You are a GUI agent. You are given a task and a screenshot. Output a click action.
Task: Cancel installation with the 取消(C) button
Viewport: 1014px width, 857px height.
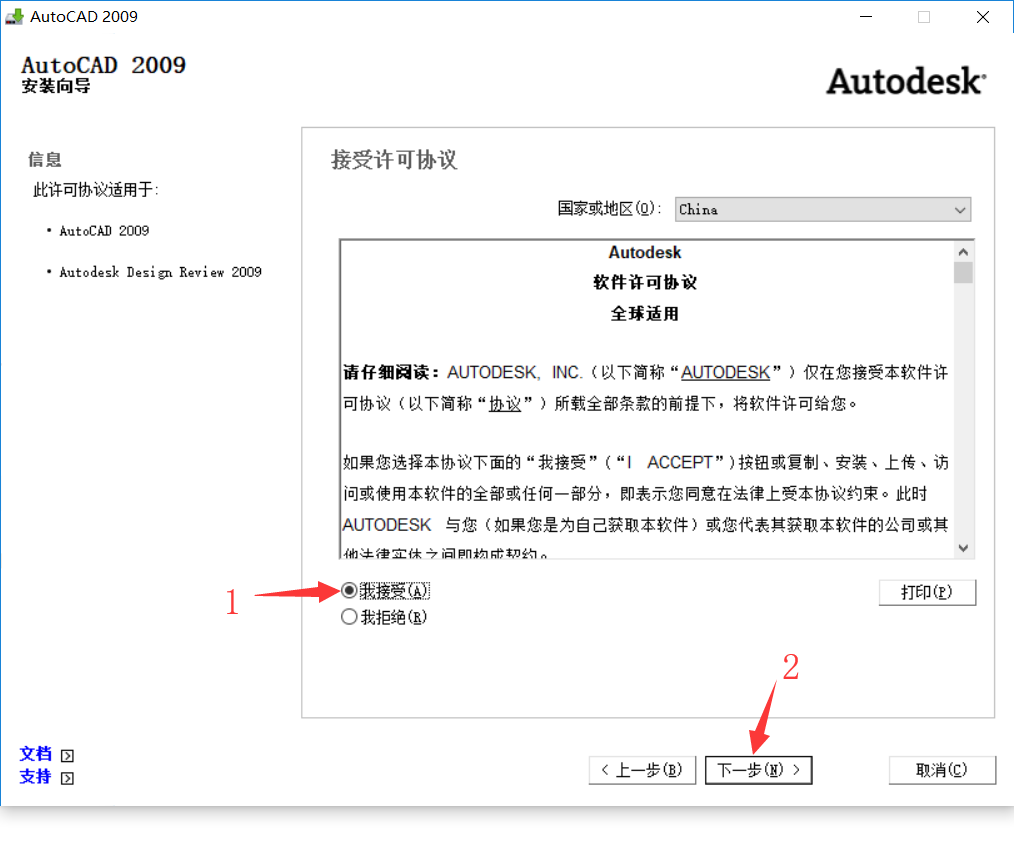[941, 770]
